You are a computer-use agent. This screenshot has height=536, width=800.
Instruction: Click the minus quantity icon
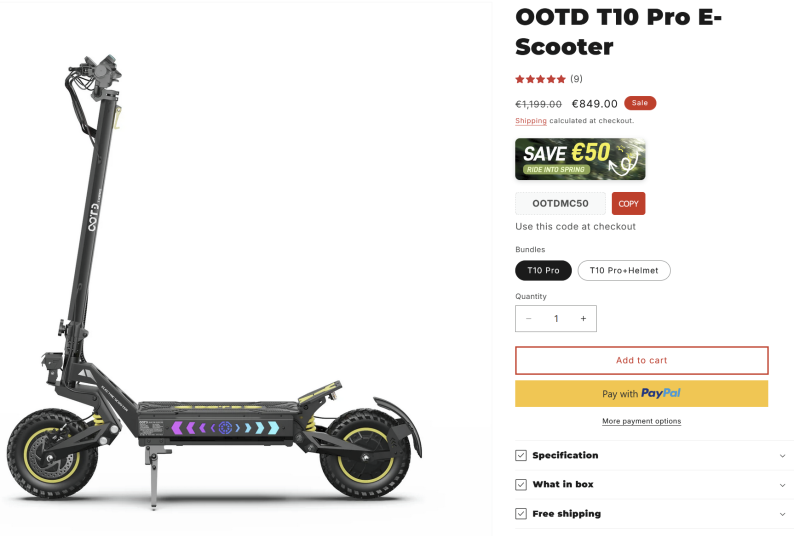pos(529,319)
